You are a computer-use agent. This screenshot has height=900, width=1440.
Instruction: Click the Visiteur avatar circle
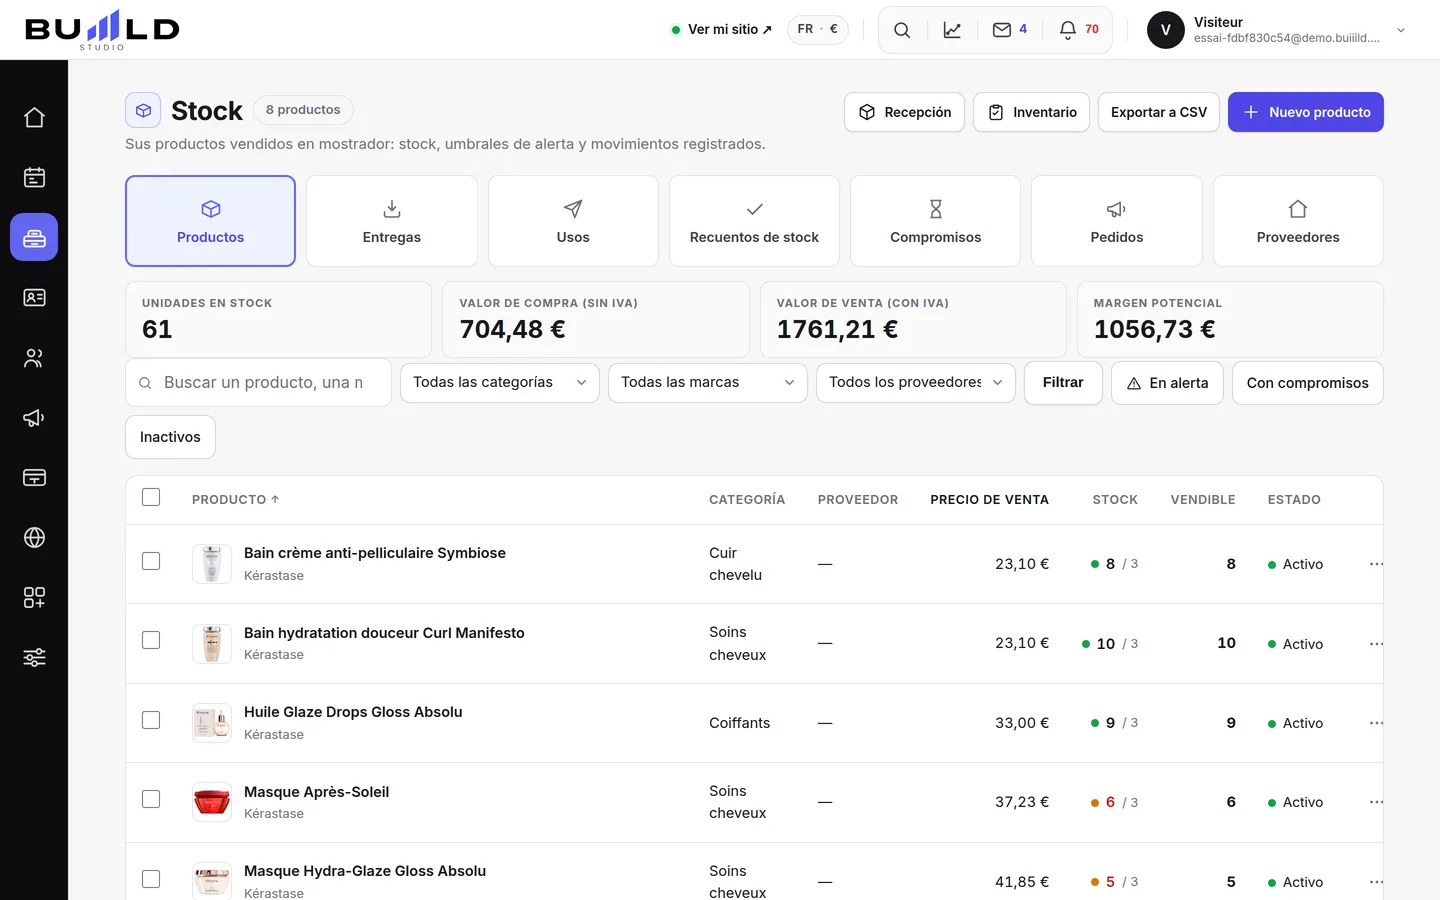(1166, 30)
